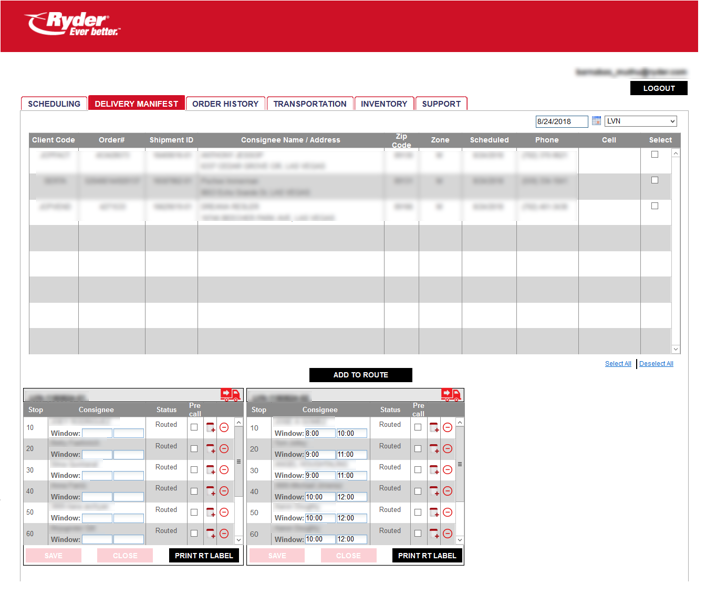
Task: Remove stop 30 from right route
Action: [447, 470]
